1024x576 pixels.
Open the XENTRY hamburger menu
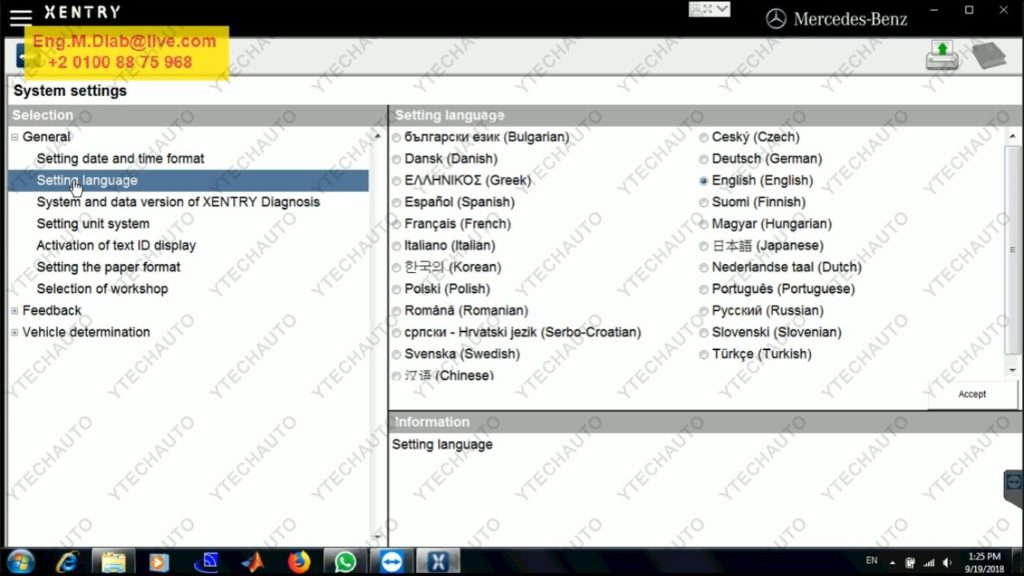click(x=20, y=16)
